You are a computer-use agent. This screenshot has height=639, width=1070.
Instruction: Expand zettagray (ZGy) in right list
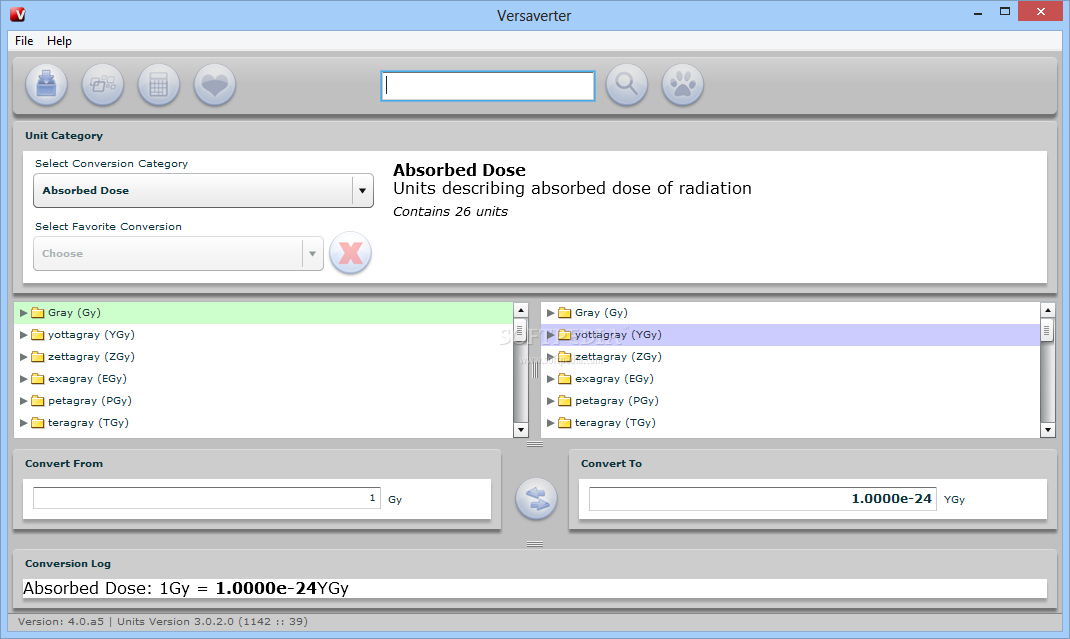coord(550,356)
